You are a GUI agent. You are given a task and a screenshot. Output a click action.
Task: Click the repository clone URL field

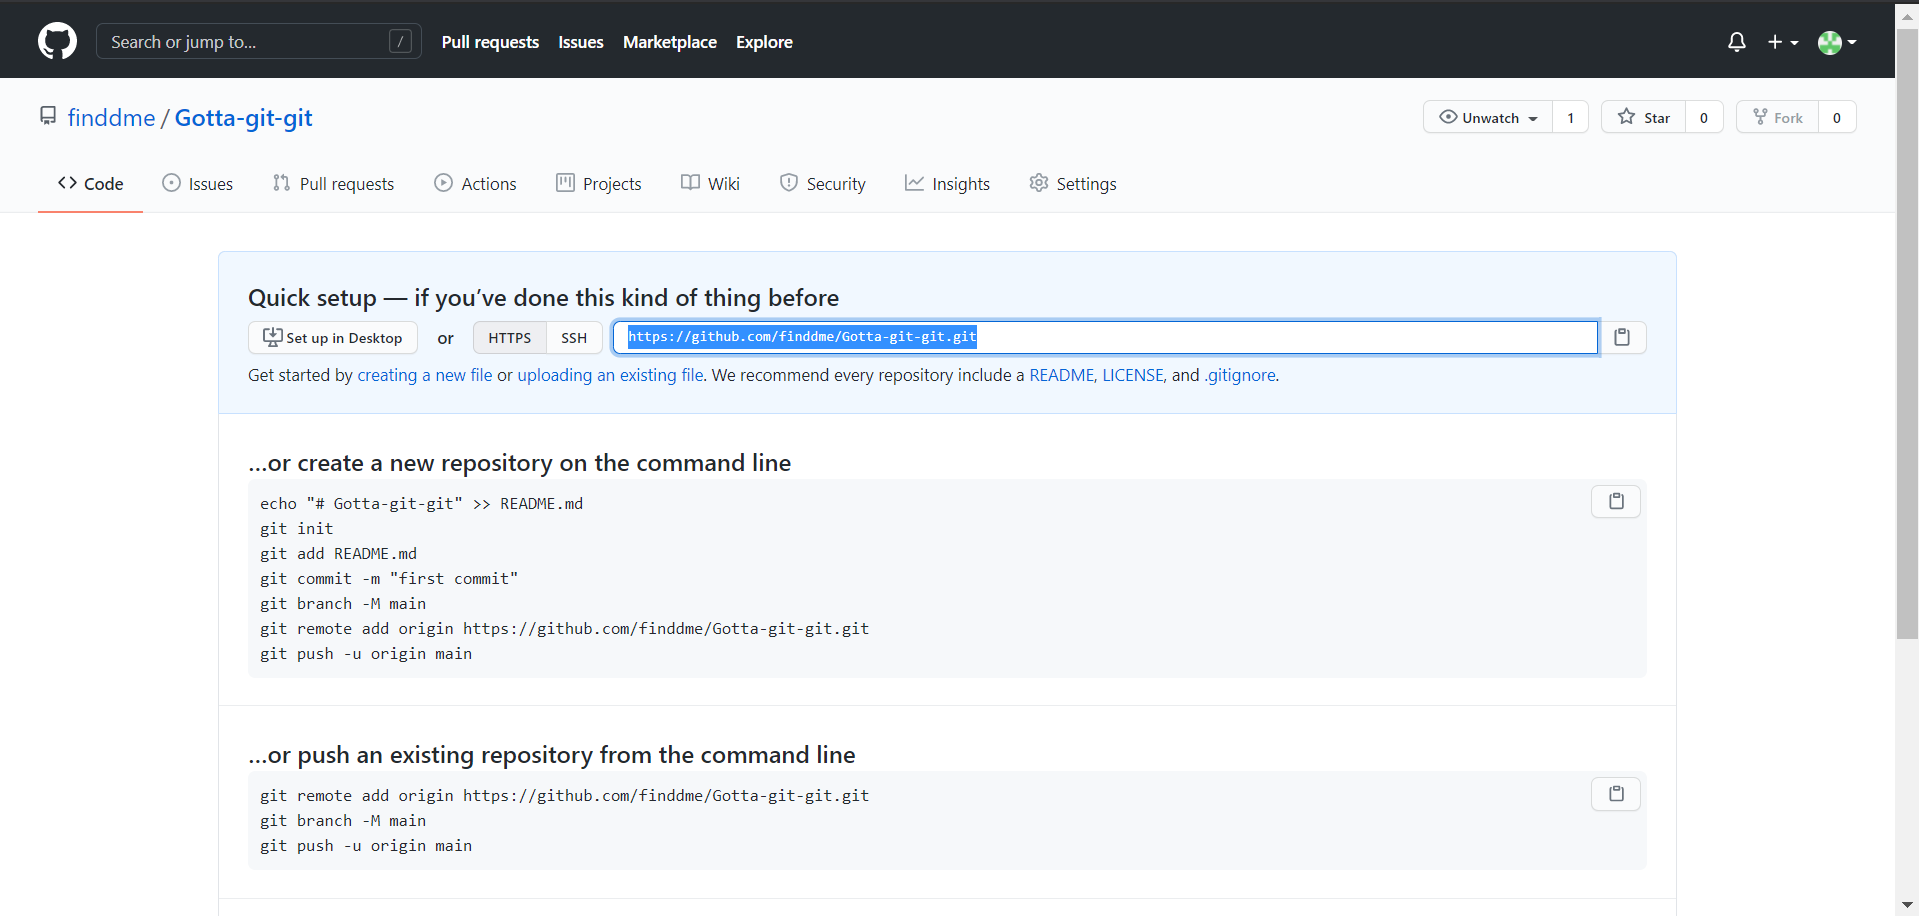coord(1105,337)
